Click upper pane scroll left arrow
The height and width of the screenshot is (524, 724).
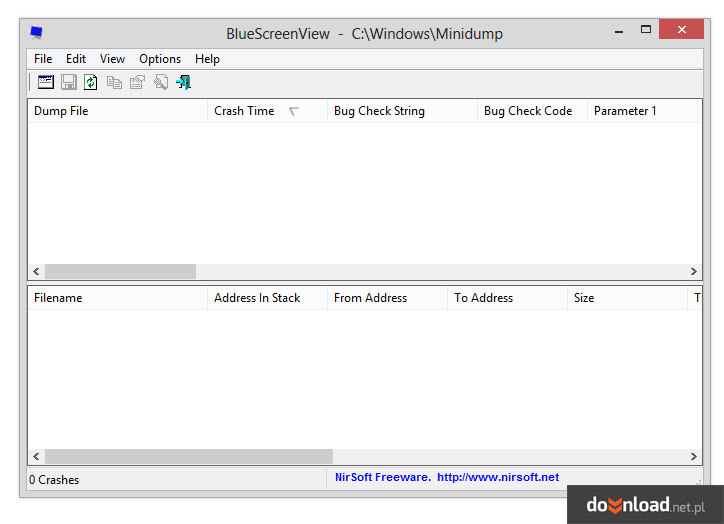36,271
